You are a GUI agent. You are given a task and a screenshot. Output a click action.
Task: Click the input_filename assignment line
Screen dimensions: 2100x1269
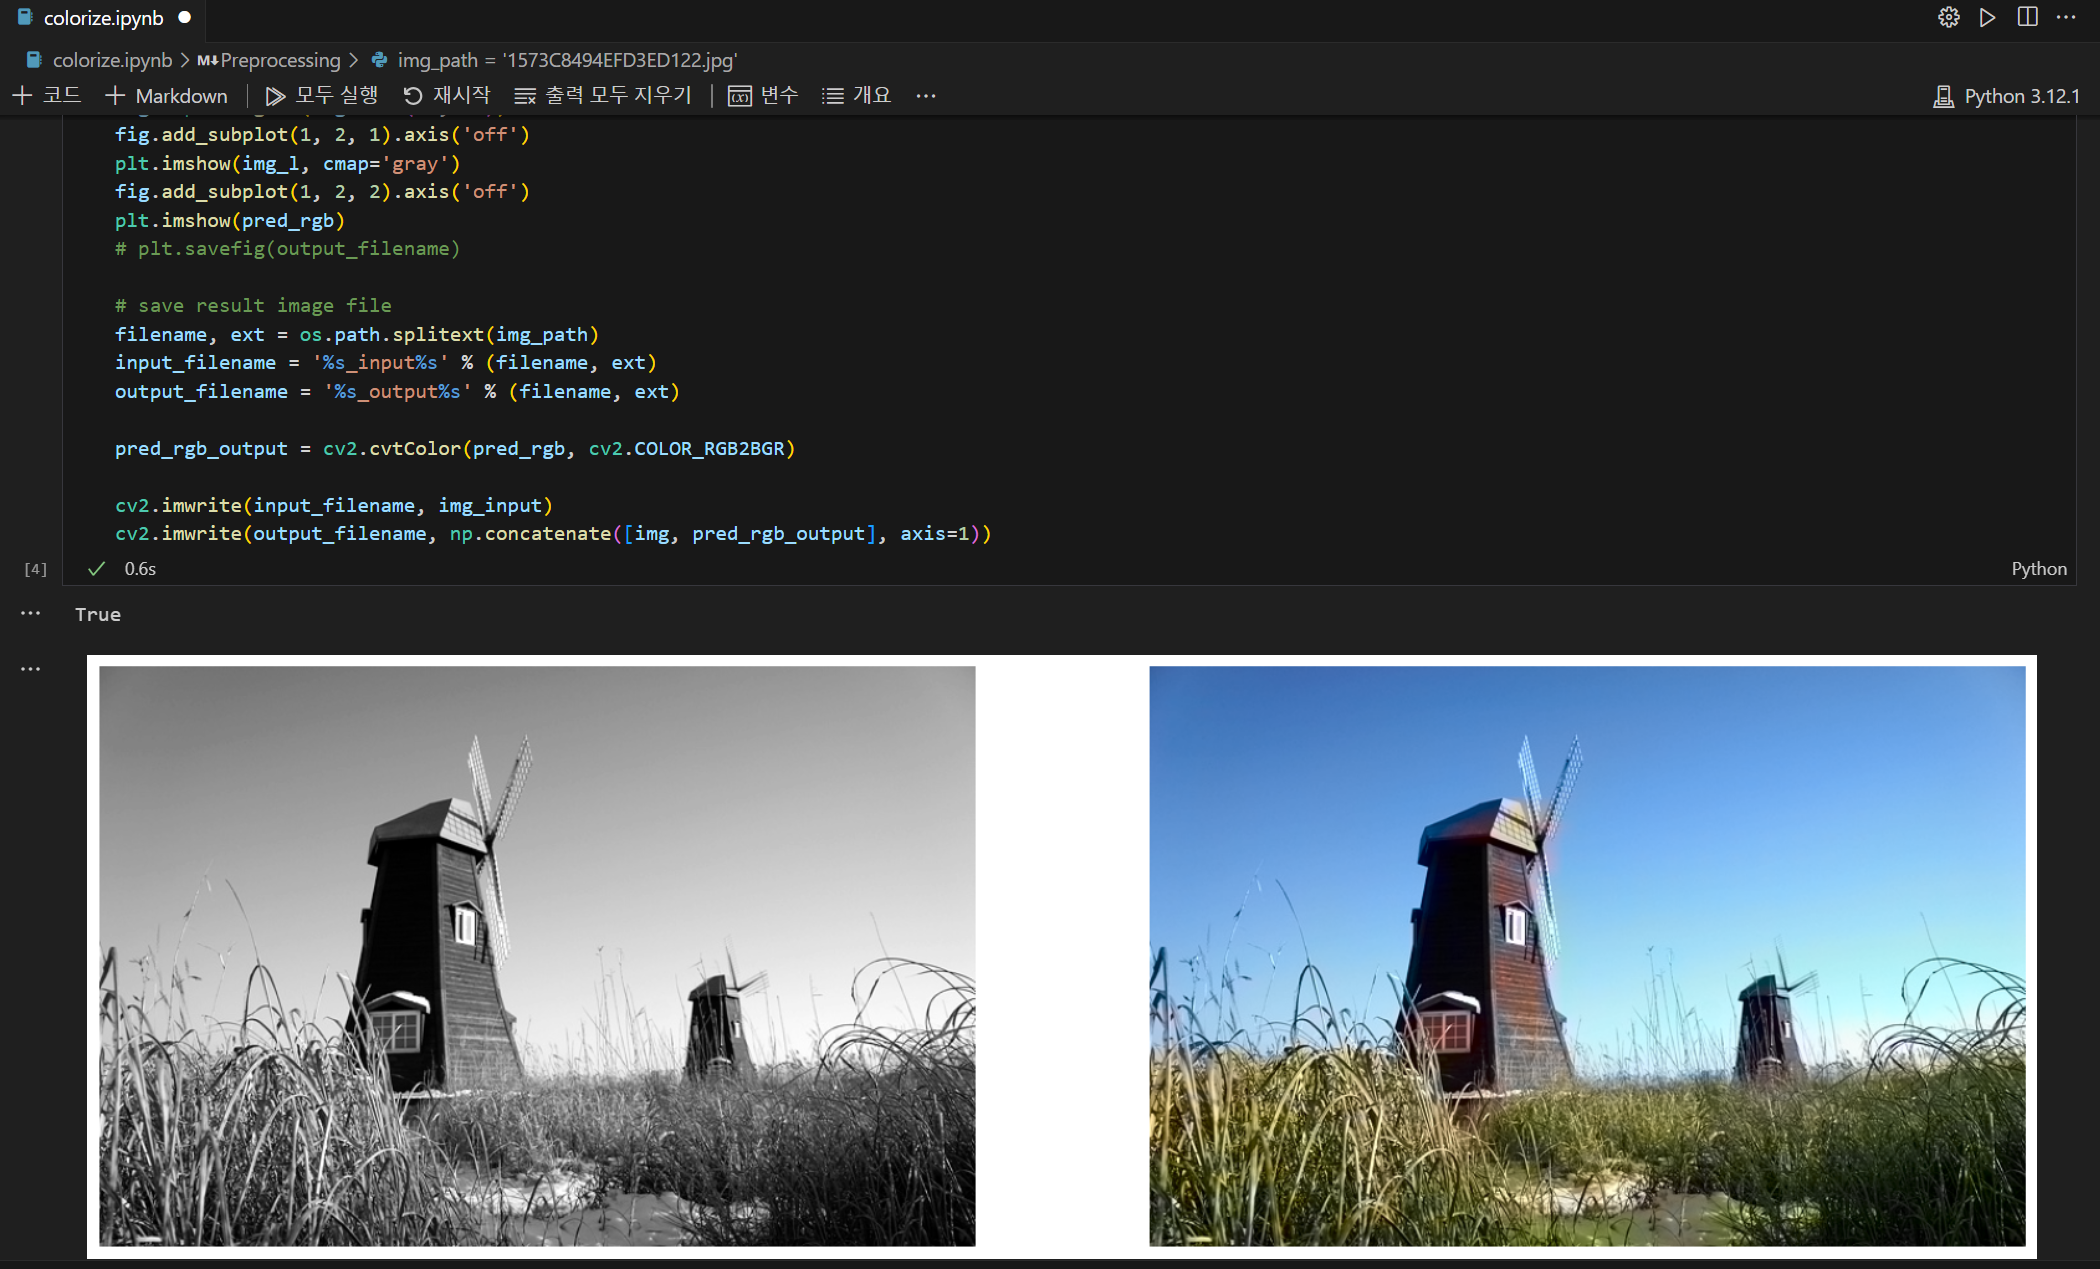(386, 362)
